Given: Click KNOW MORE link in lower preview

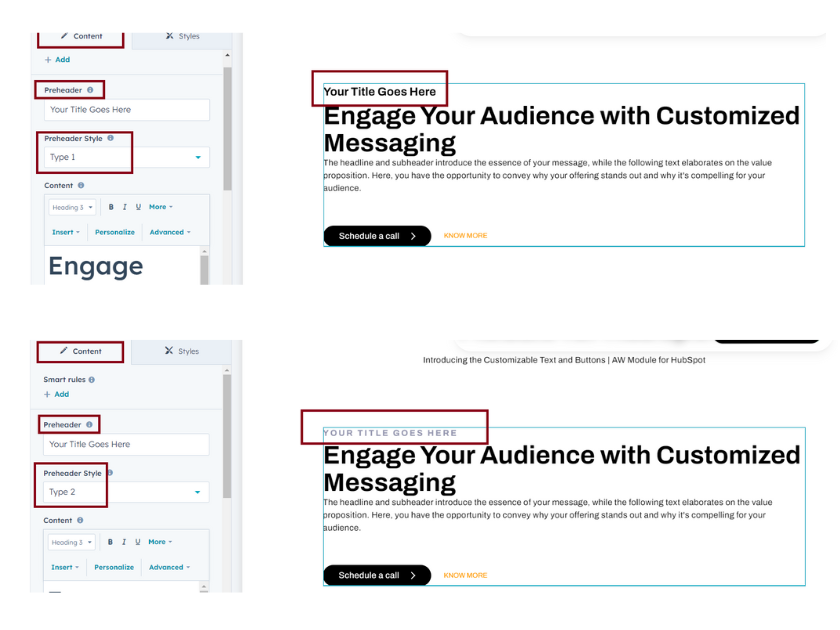Looking at the screenshot, I should tap(465, 575).
